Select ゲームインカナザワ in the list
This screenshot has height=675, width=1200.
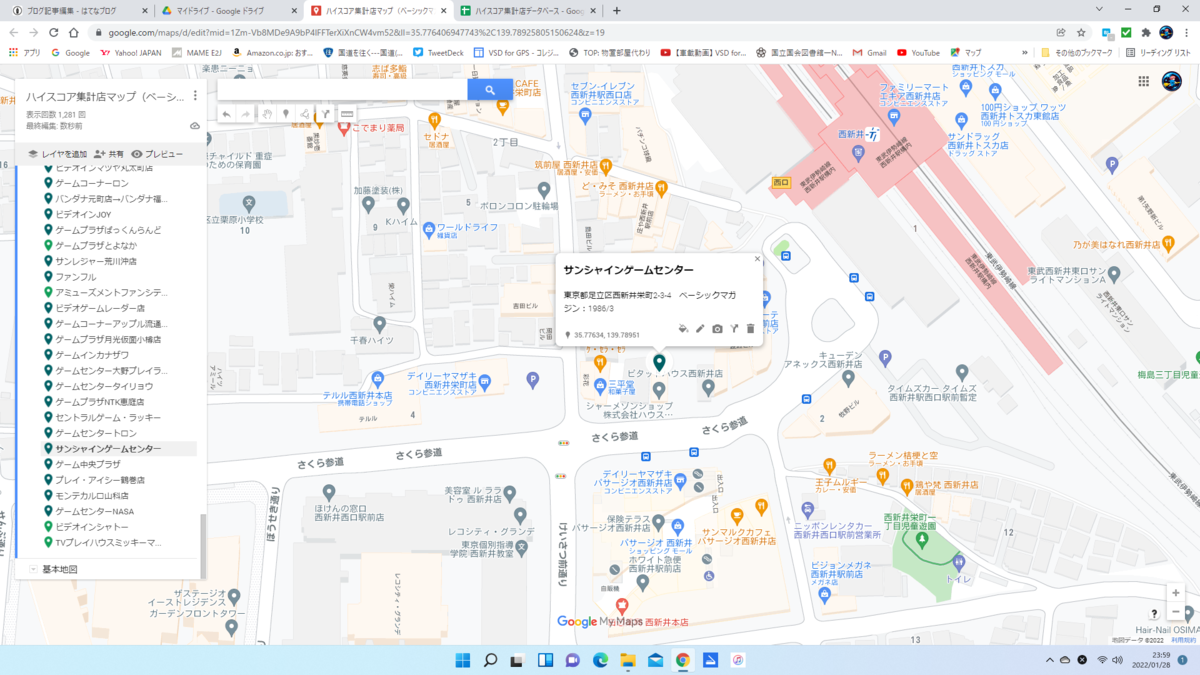point(92,355)
